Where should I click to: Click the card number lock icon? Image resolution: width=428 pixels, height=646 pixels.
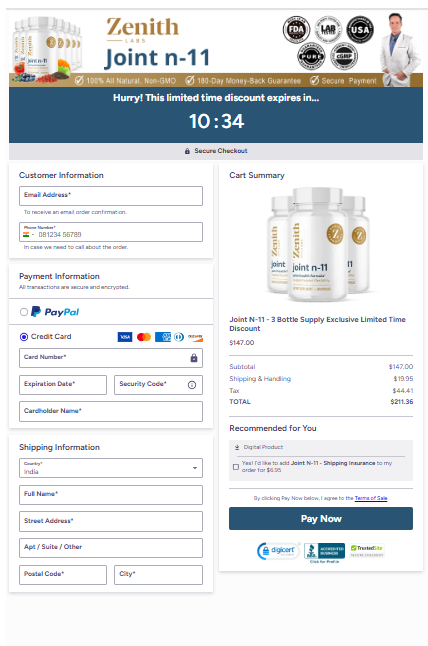click(194, 358)
